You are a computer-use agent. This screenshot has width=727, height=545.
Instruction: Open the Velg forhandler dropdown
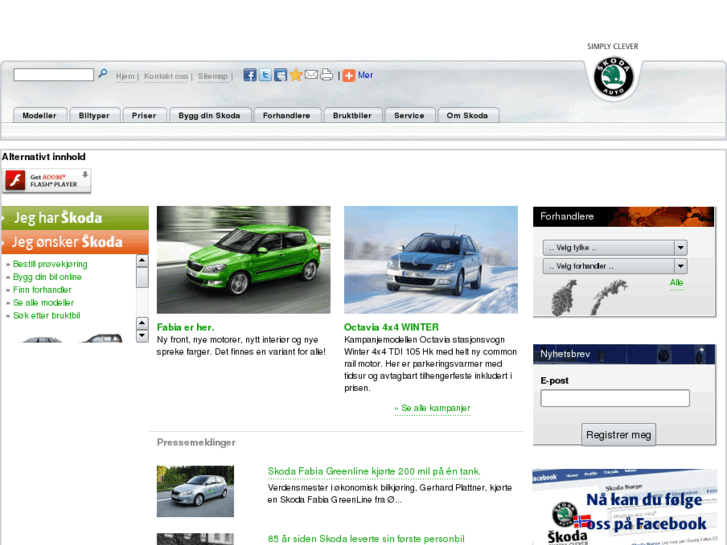(615, 266)
